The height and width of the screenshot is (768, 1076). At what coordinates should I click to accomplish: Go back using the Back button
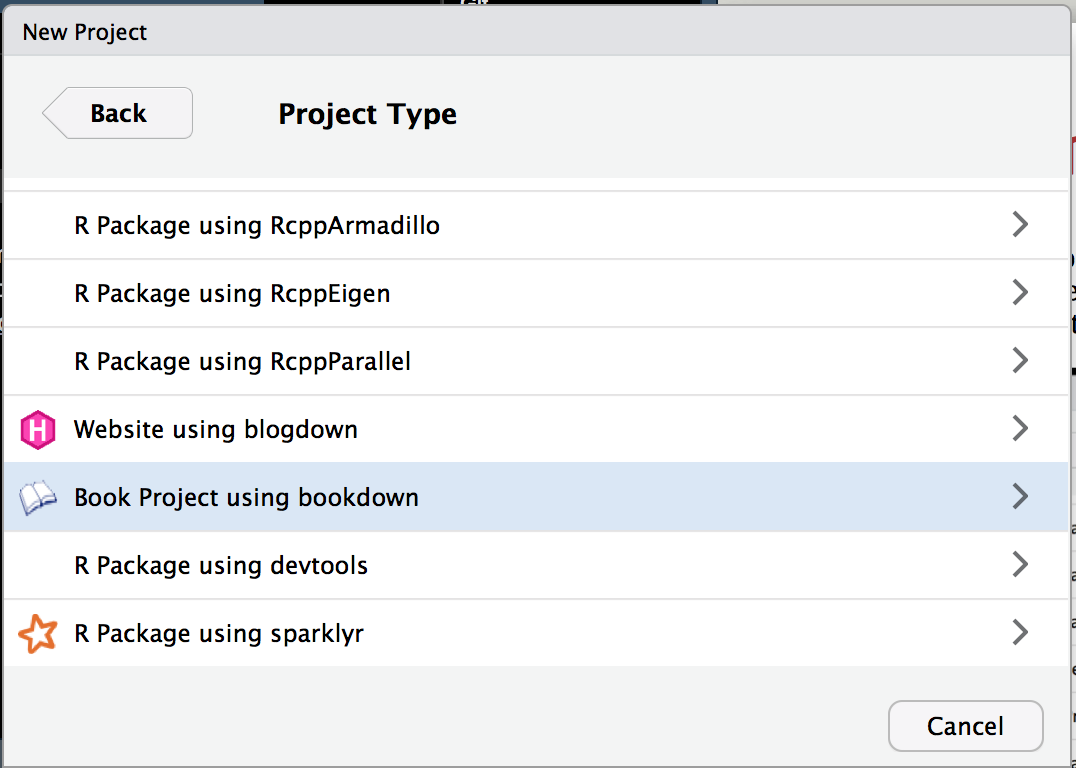pos(117,113)
